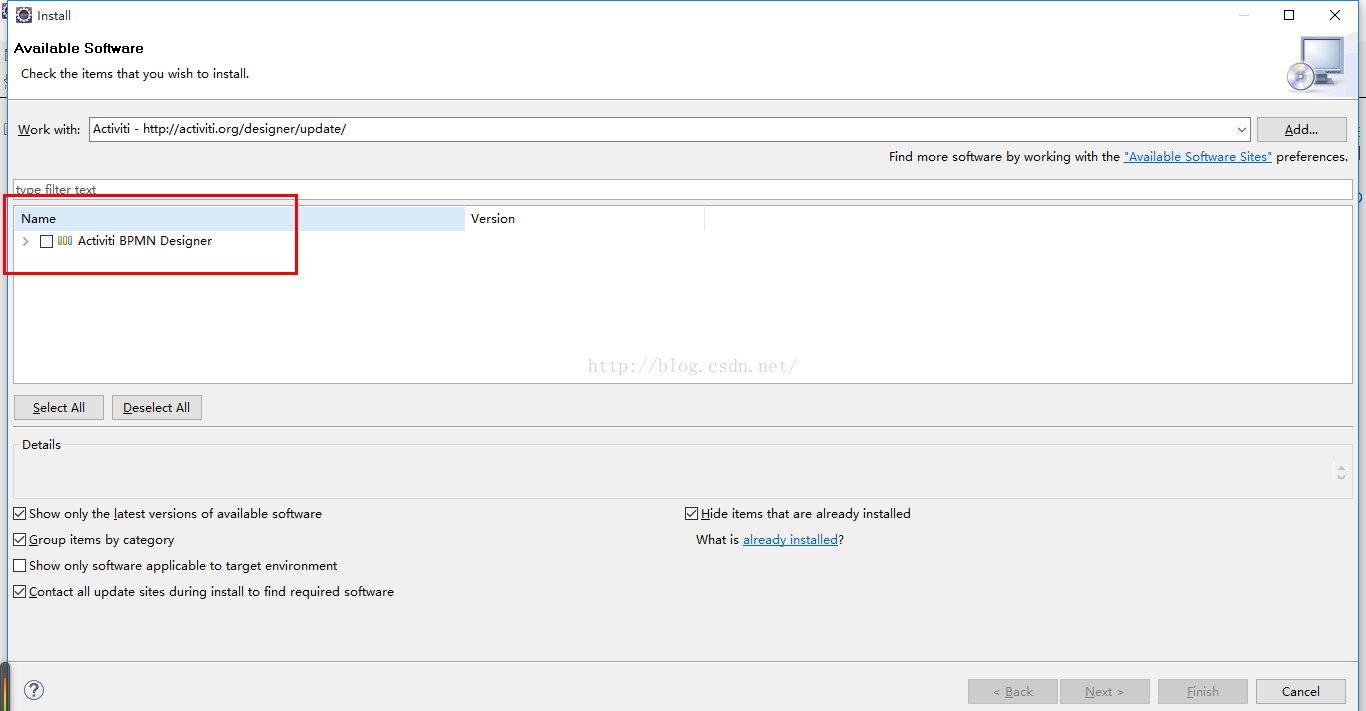Viewport: 1366px width, 711px height.
Task: Click the Name column header
Action: pos(240,219)
